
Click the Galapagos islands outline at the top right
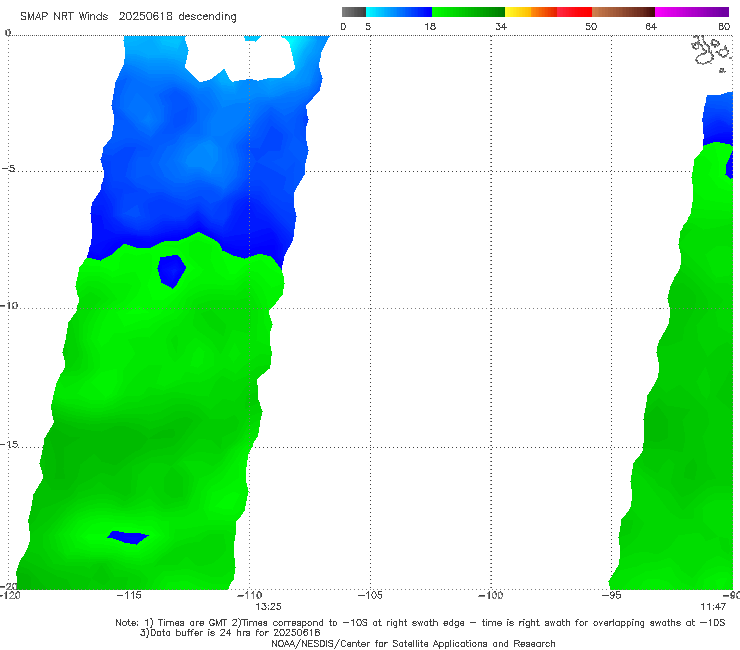click(x=711, y=53)
